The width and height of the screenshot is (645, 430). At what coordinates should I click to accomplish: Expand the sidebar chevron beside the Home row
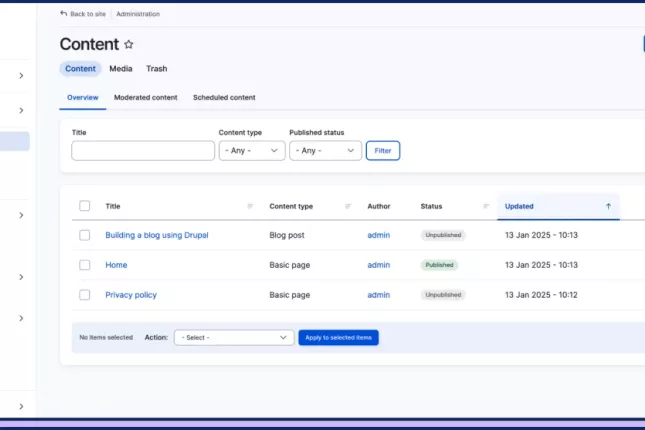click(21, 277)
